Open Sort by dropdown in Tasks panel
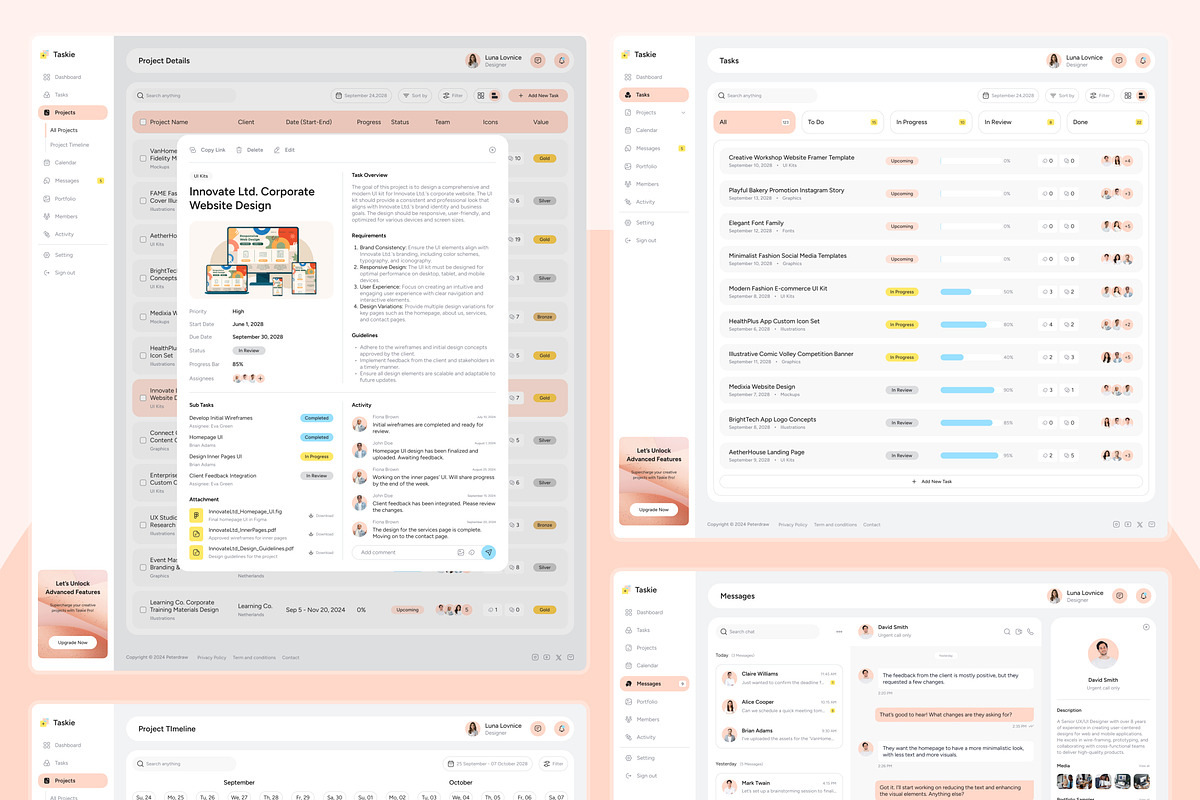The image size is (1200, 800). [x=1062, y=96]
